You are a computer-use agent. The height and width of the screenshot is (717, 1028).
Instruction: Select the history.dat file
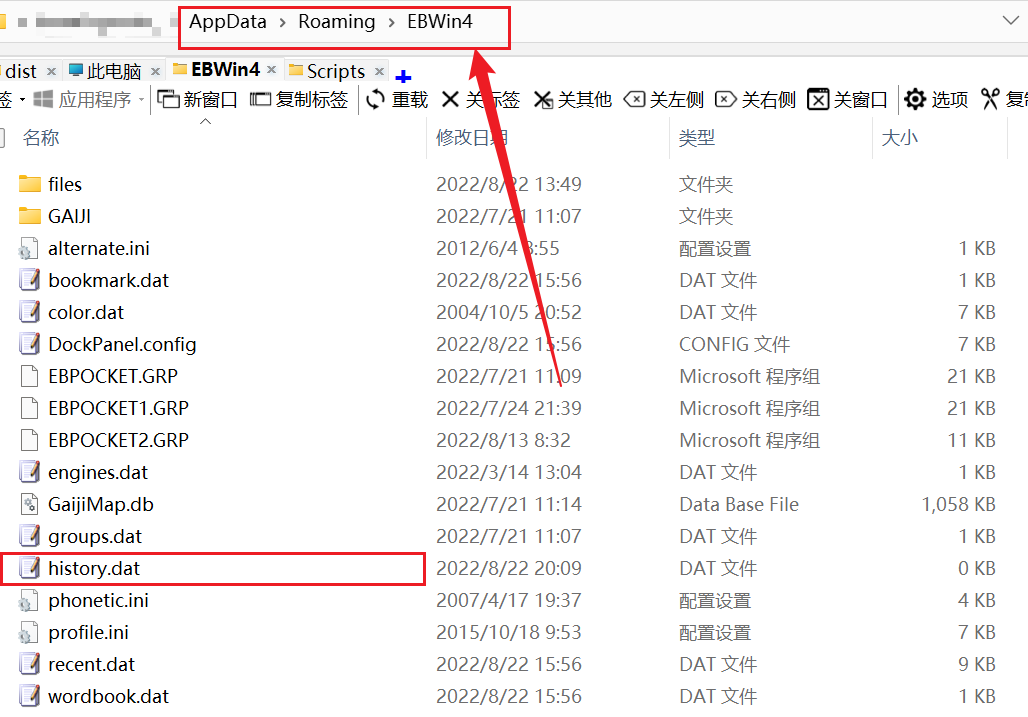click(x=94, y=569)
